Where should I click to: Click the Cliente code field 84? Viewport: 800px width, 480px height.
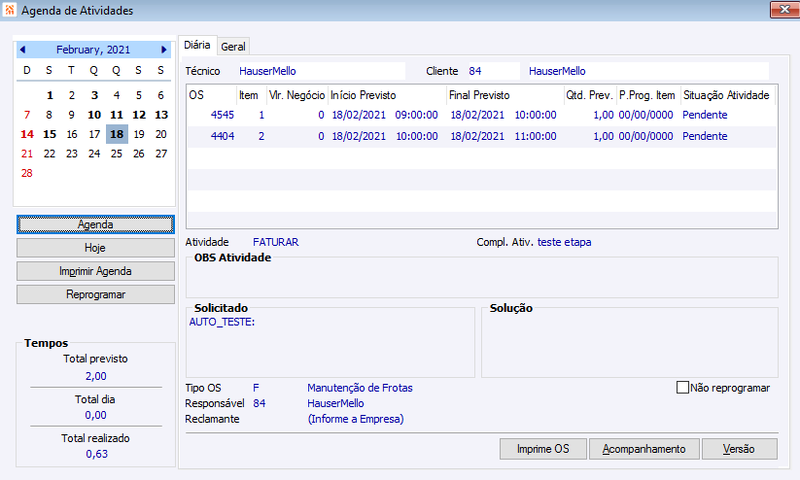pyautogui.click(x=493, y=71)
